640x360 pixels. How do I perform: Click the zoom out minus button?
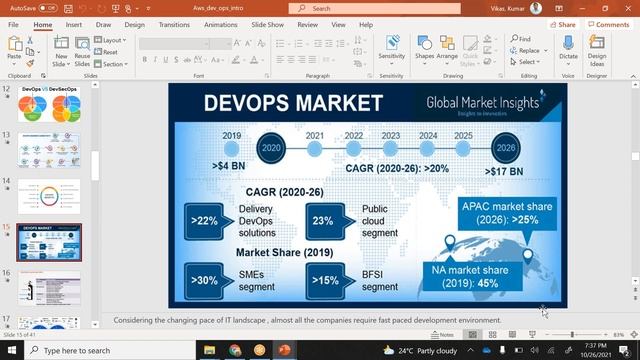point(547,335)
